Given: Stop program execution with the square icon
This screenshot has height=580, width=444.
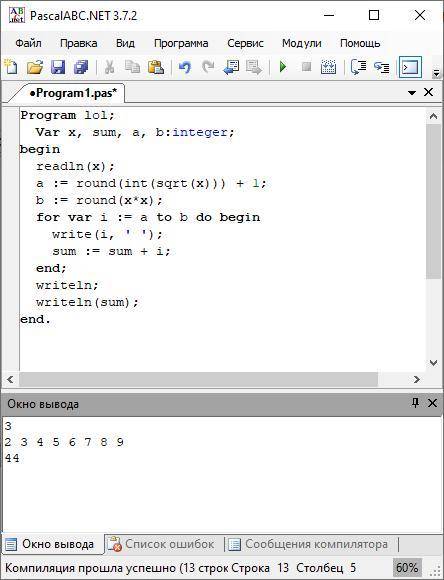Looking at the screenshot, I should pyautogui.click(x=306, y=67).
